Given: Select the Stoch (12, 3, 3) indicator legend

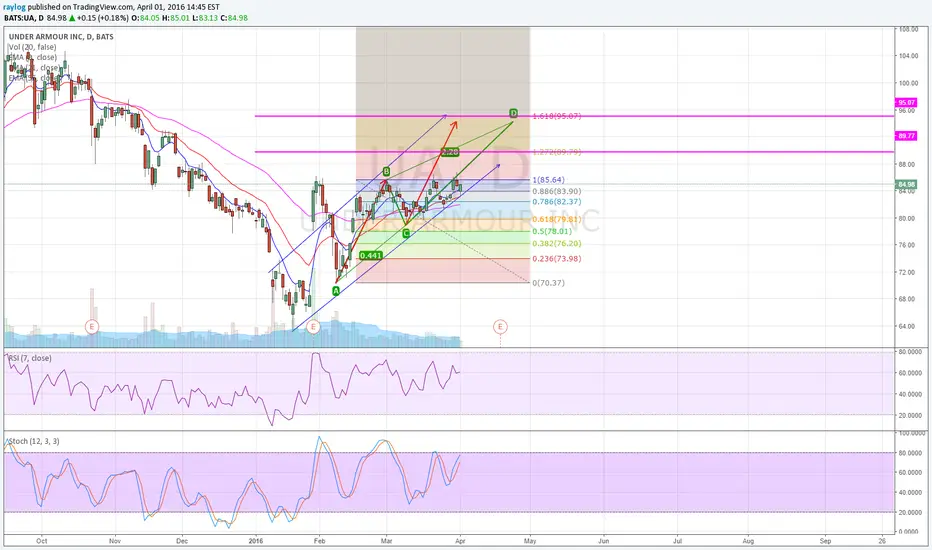Looking at the screenshot, I should click(34, 441).
